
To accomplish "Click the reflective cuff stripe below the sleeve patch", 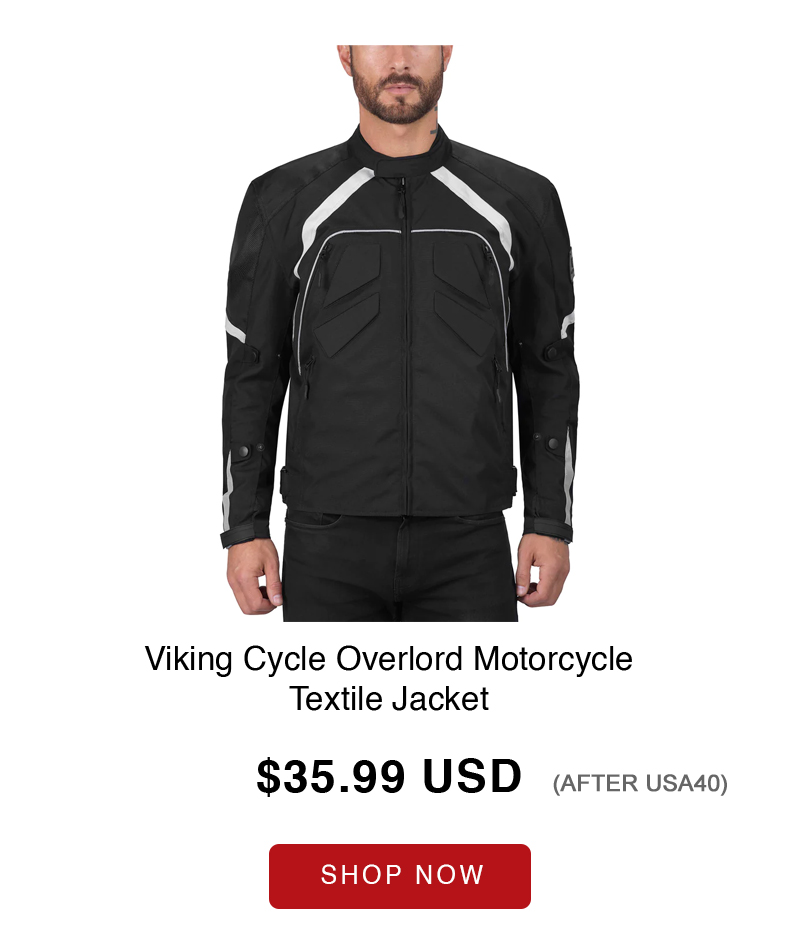I will pyautogui.click(x=566, y=476).
